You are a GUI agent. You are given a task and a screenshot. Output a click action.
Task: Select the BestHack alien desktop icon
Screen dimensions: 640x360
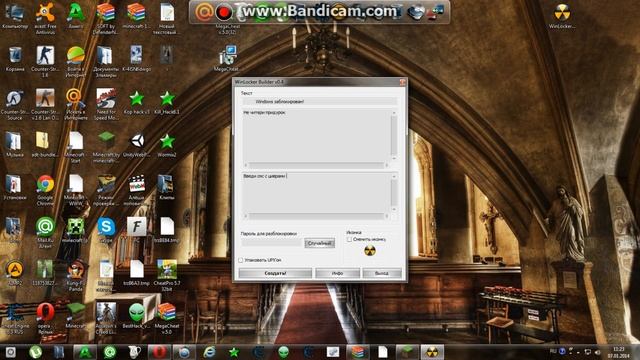coord(136,316)
